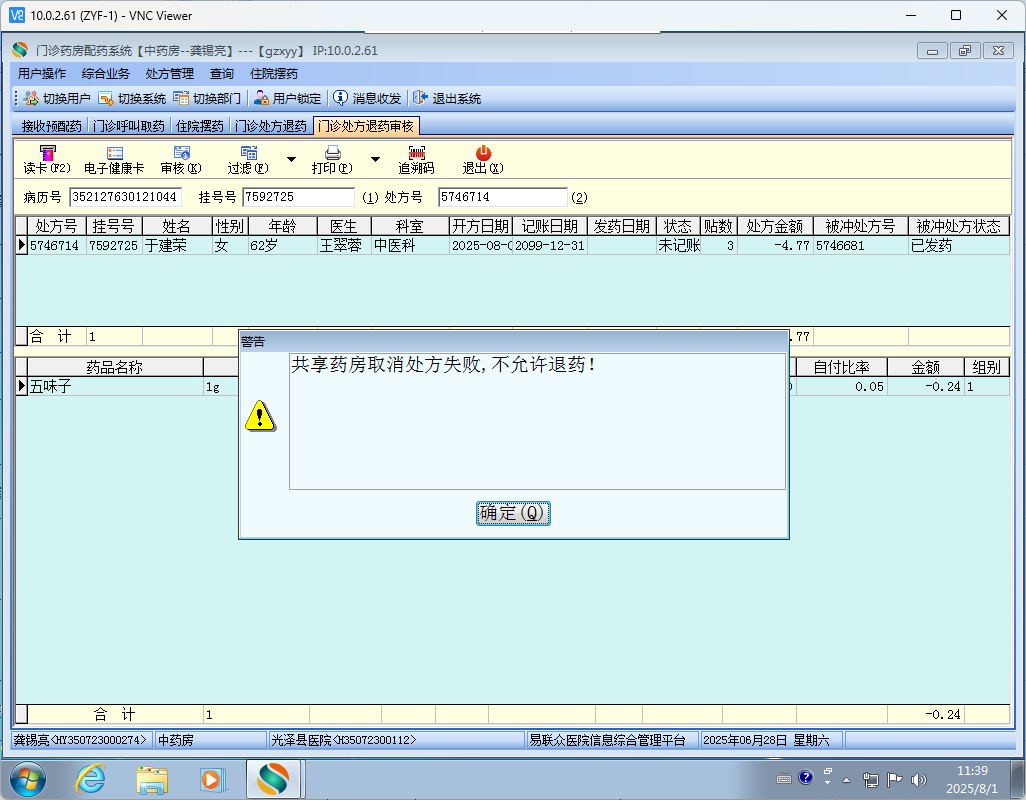Screen dimensions: 1026x800
Task: Open the 用户操作 menu
Action: tap(42, 73)
